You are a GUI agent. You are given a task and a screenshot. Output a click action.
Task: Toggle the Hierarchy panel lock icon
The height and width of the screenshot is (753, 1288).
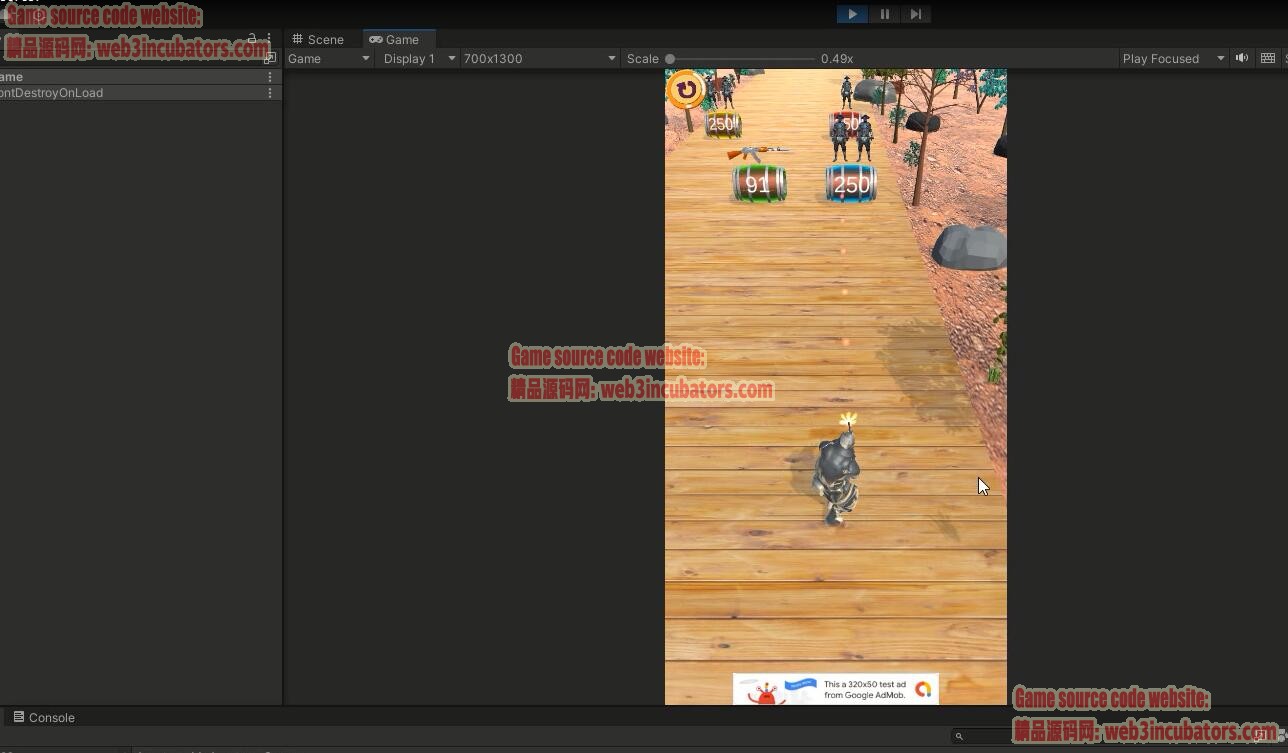[x=252, y=39]
